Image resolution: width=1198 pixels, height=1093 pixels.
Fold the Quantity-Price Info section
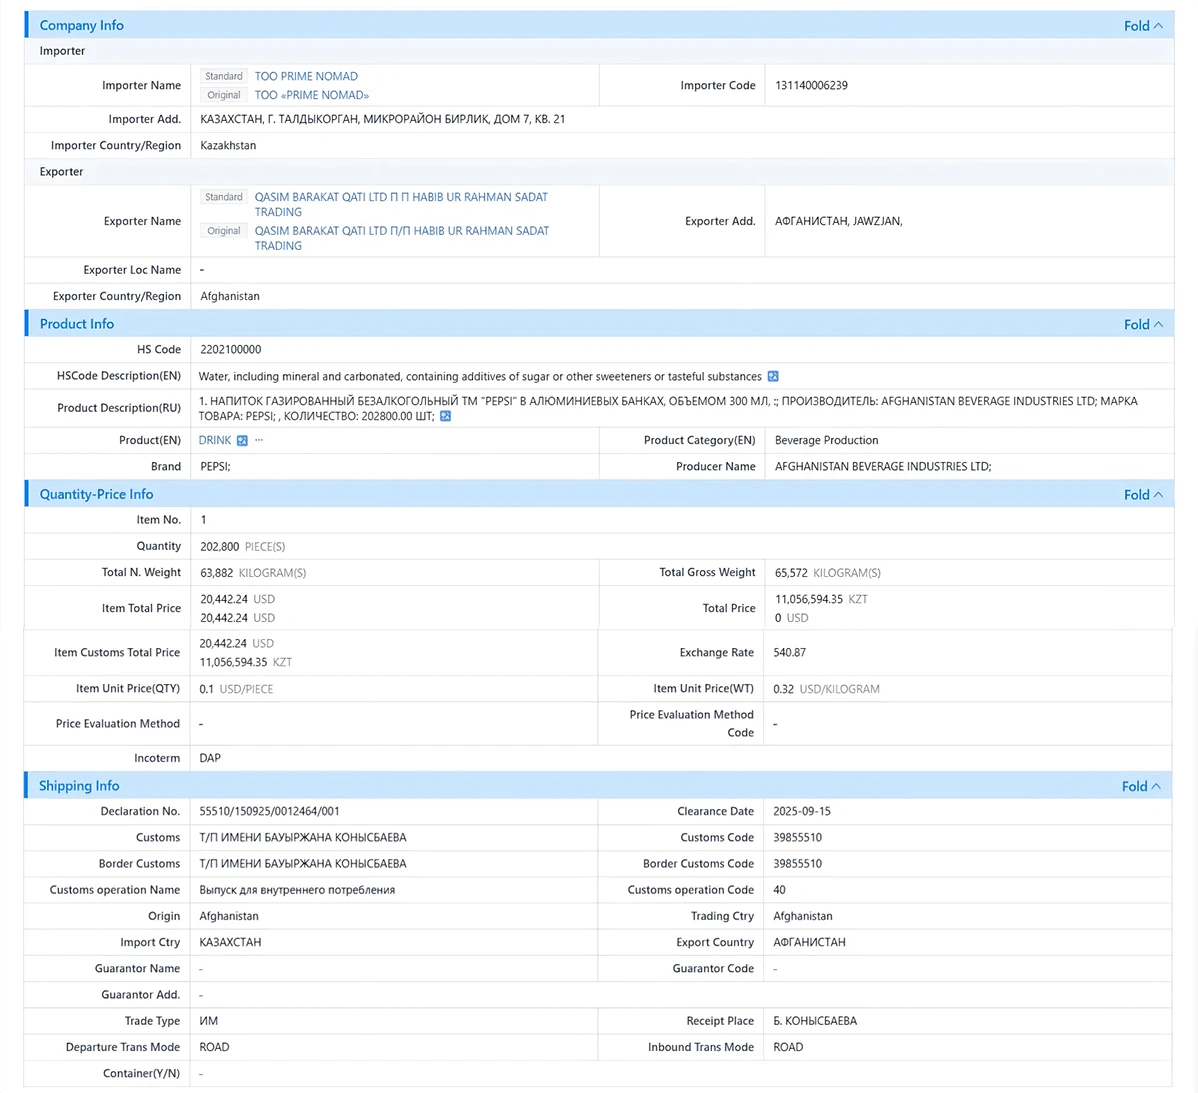[1143, 495]
